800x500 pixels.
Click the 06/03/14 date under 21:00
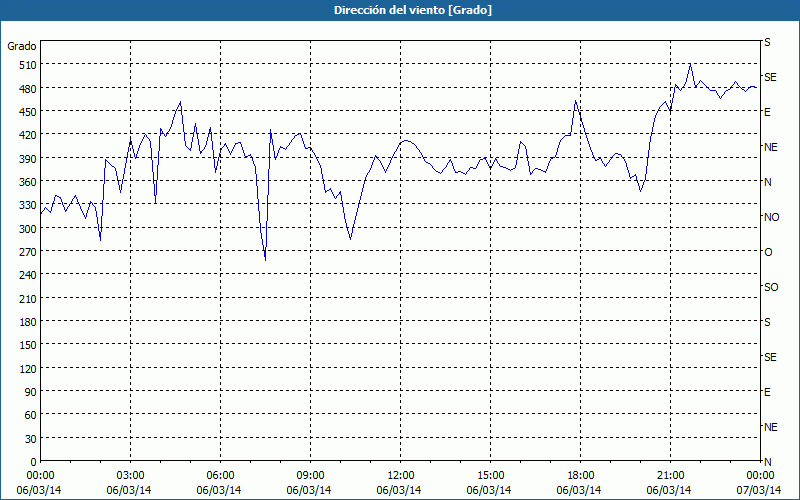coord(669,490)
